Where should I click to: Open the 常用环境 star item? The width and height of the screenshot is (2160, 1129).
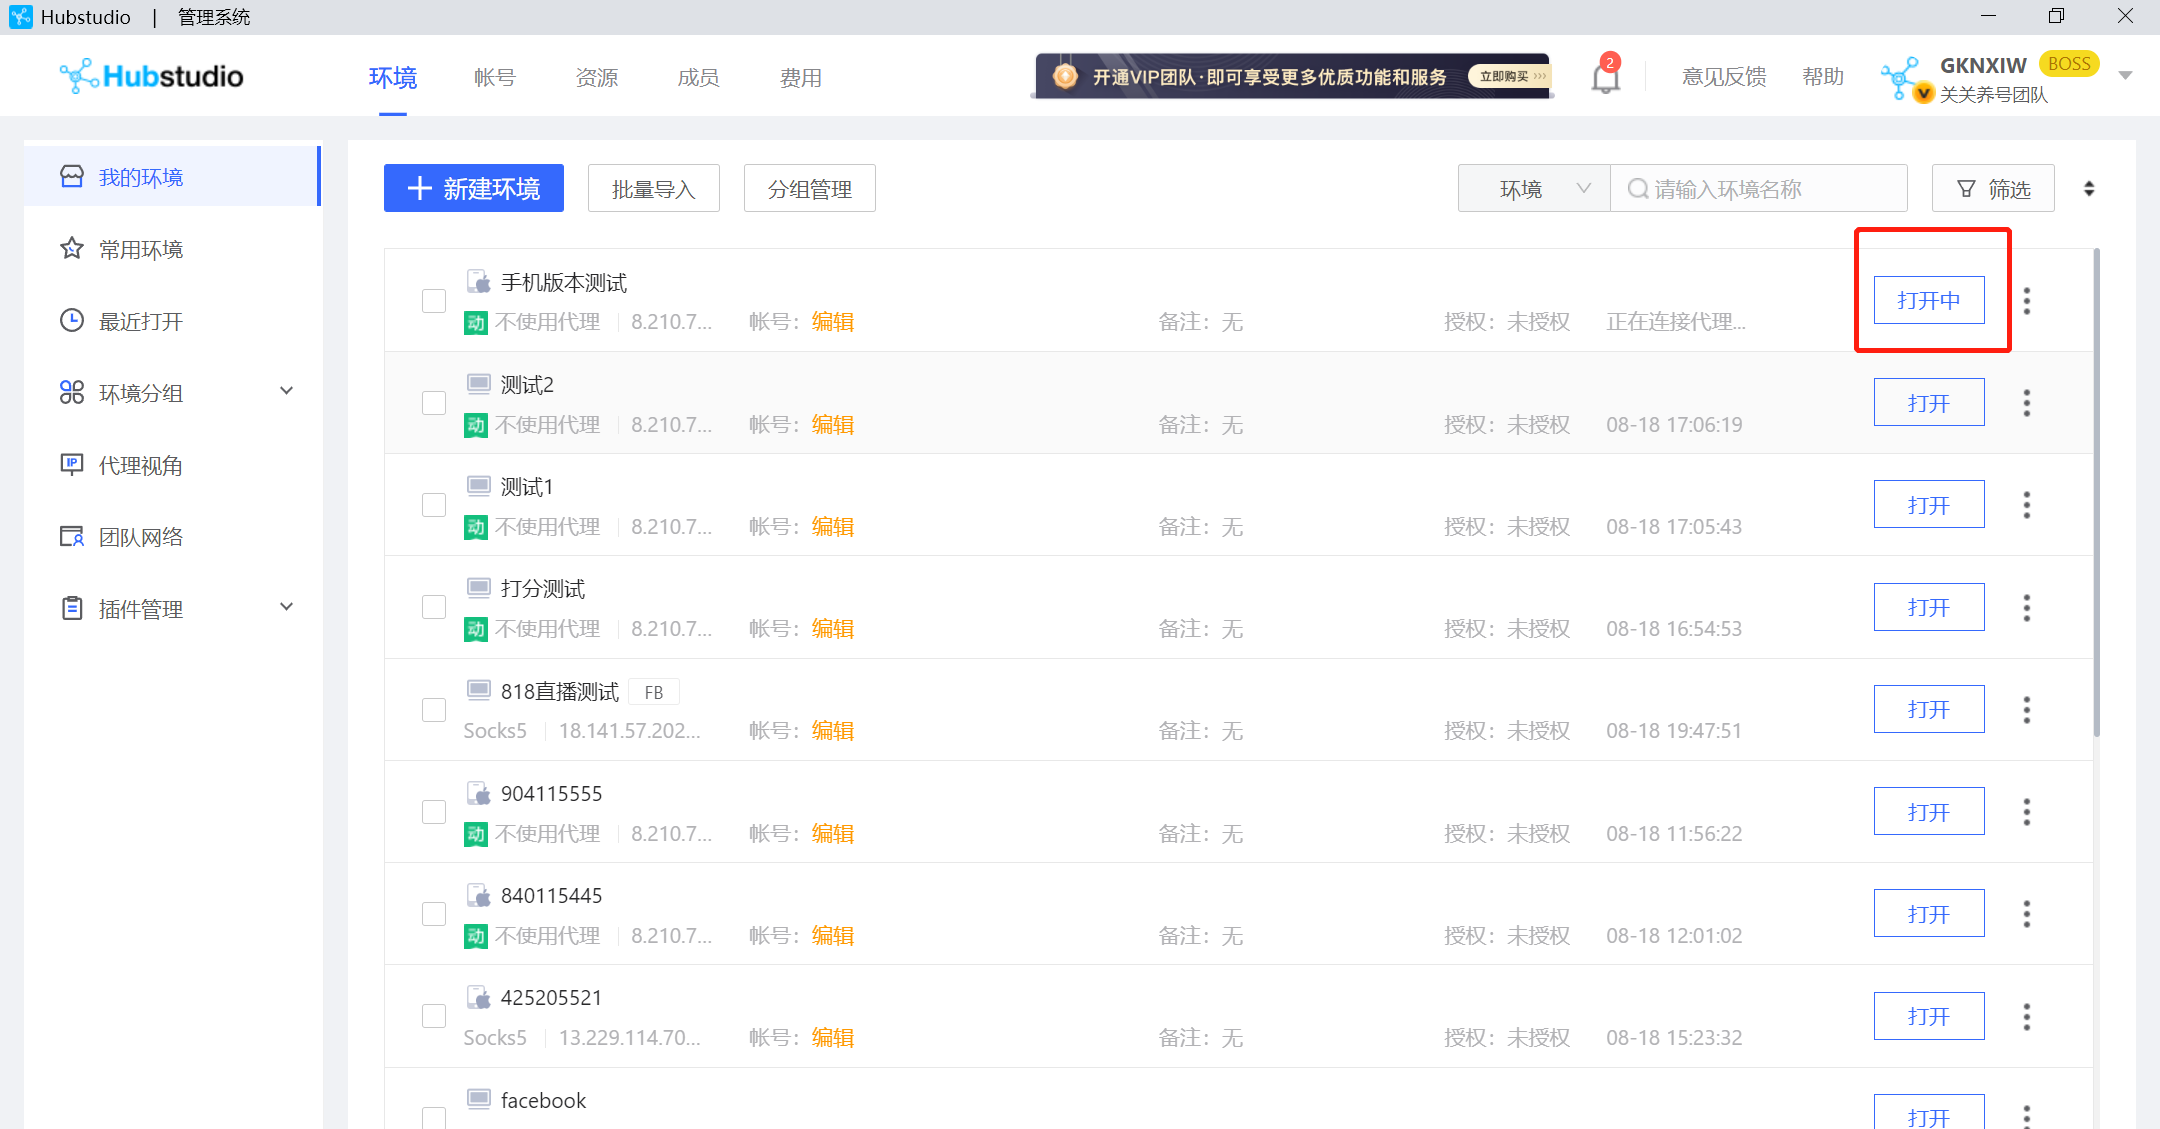click(x=140, y=249)
